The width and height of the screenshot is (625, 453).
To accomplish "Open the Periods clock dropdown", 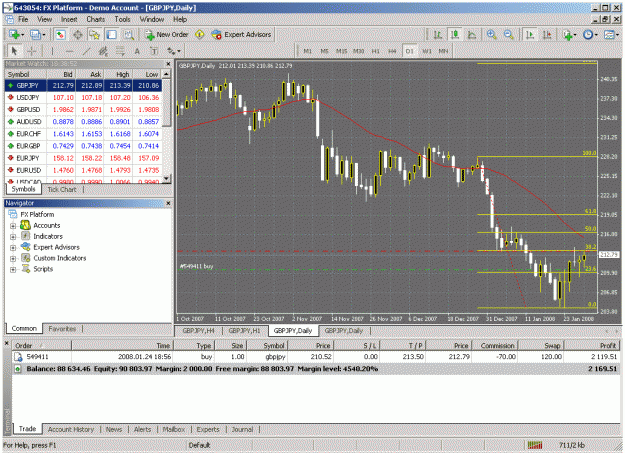I will [x=590, y=35].
